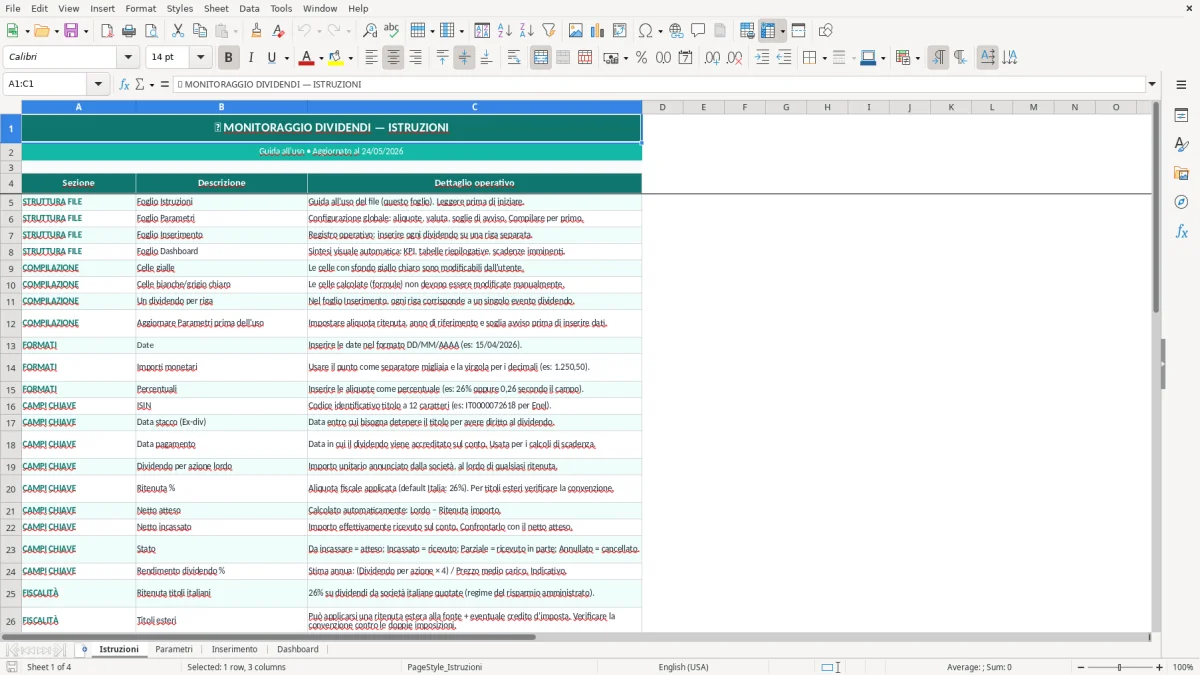Image resolution: width=1200 pixels, height=675 pixels.
Task: Open Find and Replace
Action: (x=370, y=31)
